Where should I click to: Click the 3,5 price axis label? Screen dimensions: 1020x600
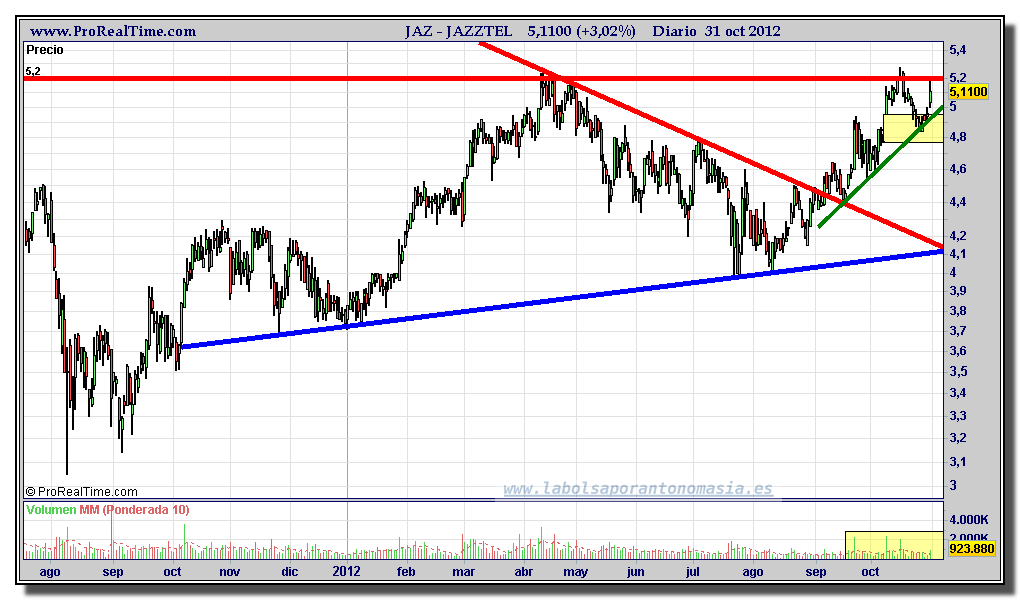tap(957, 372)
